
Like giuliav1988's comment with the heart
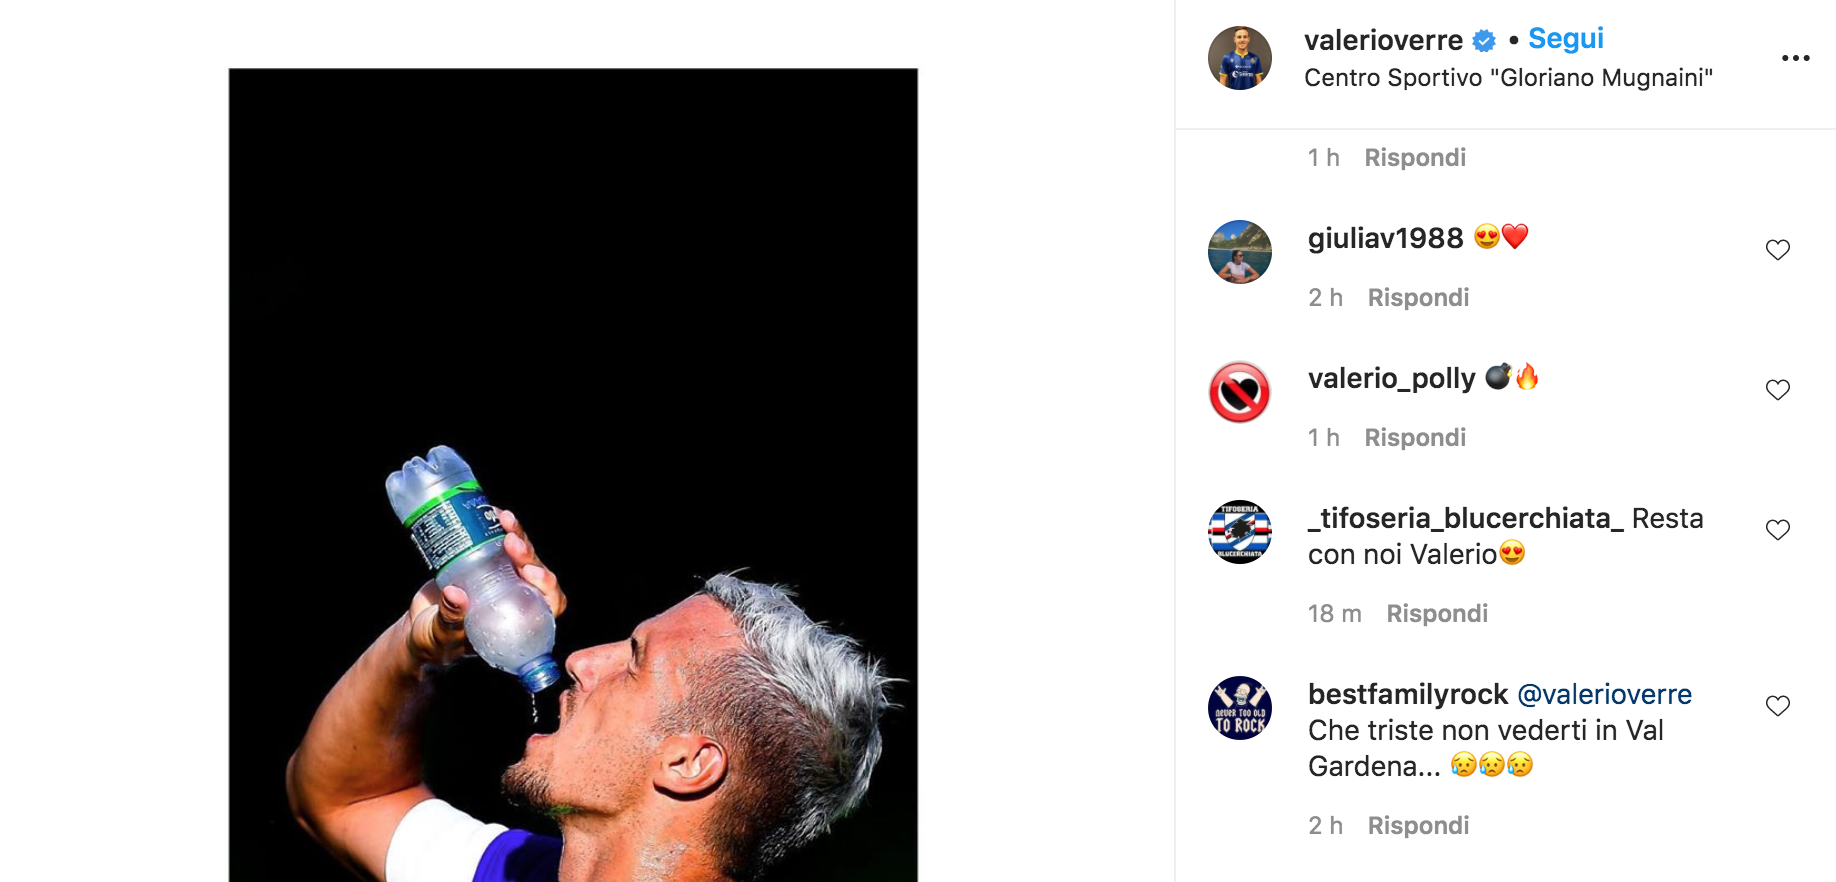click(x=1777, y=250)
